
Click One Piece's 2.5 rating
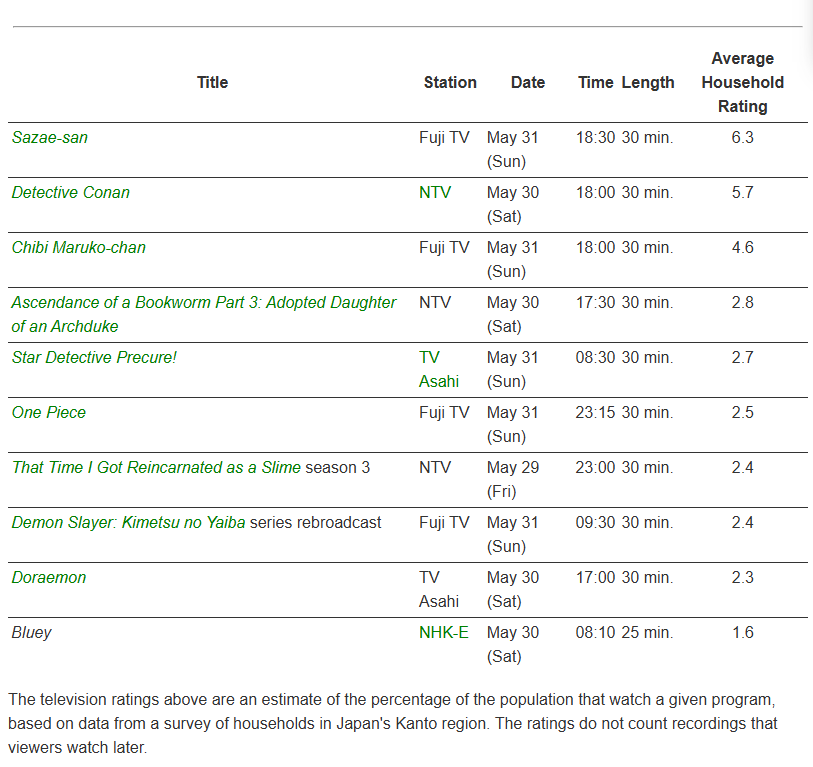(x=742, y=412)
